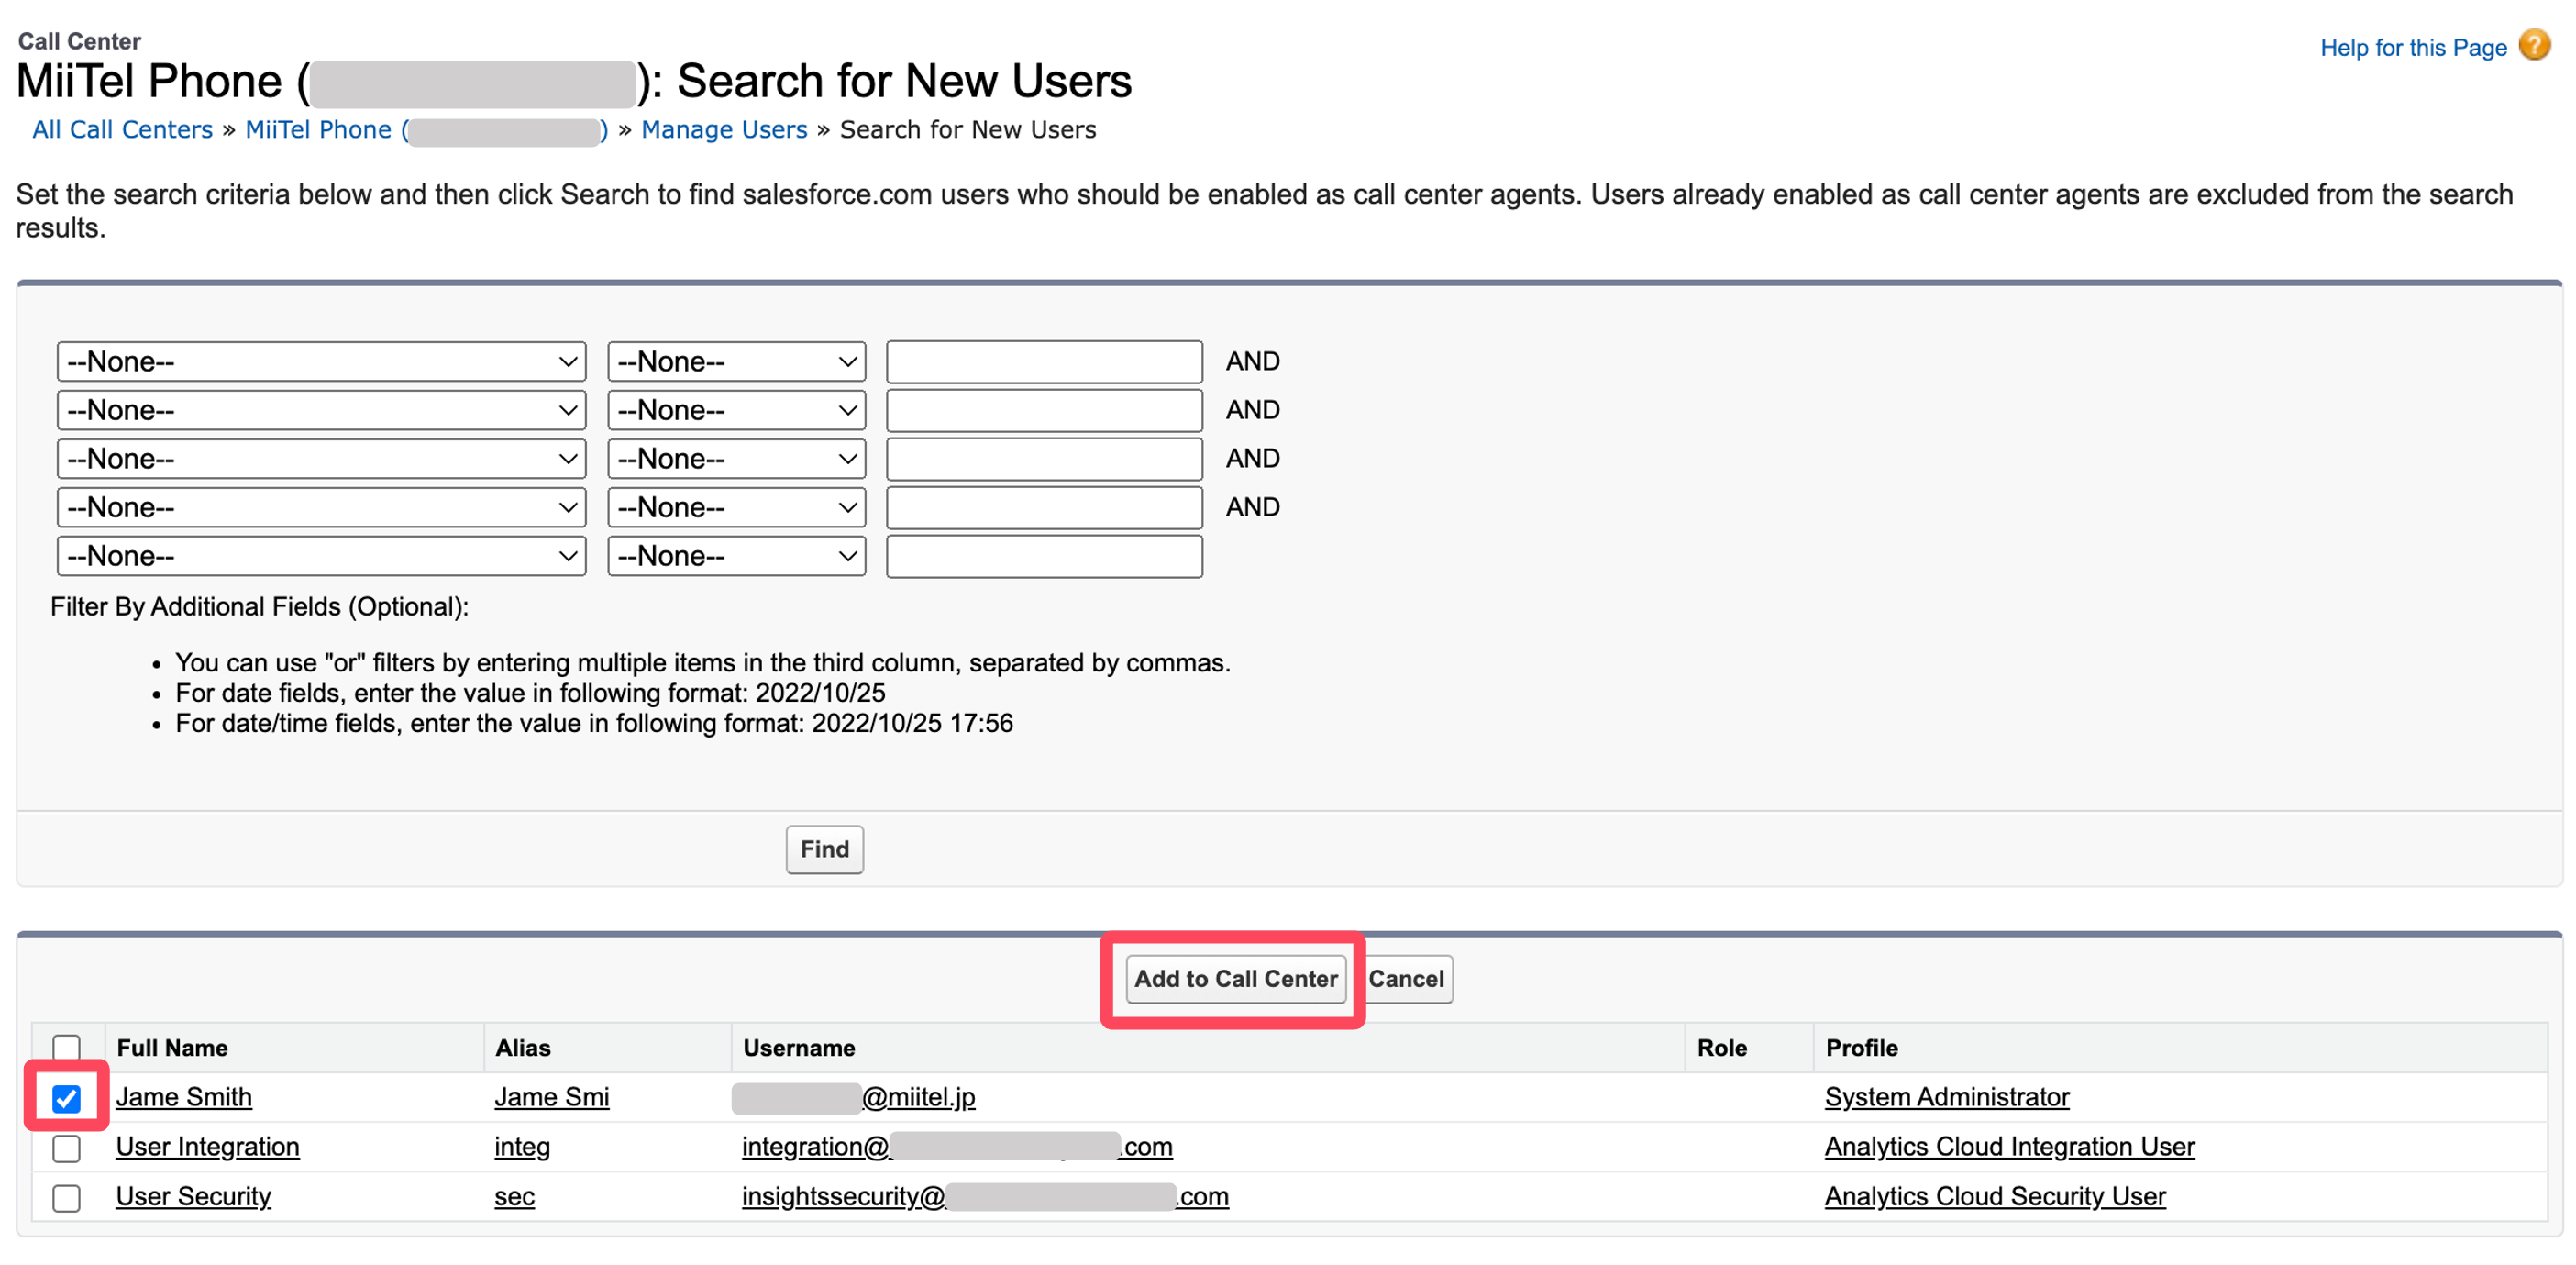Open fourth row field dropdown
This screenshot has width=2576, height=1265.
pyautogui.click(x=321, y=507)
